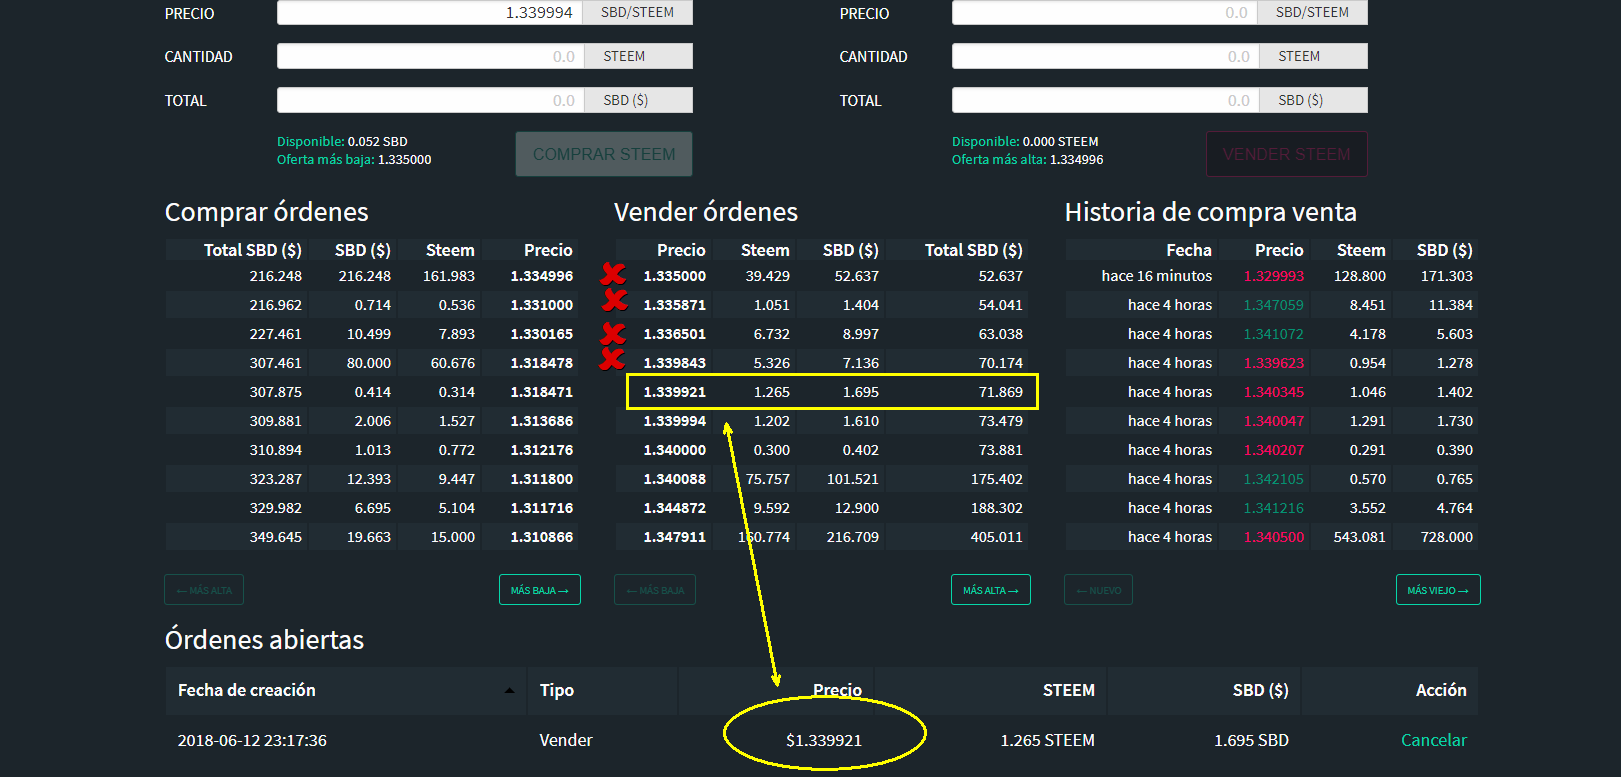Viewport: 1621px width, 777px height.
Task: Focus the TOTAL field in the buy form
Action: (x=429, y=100)
